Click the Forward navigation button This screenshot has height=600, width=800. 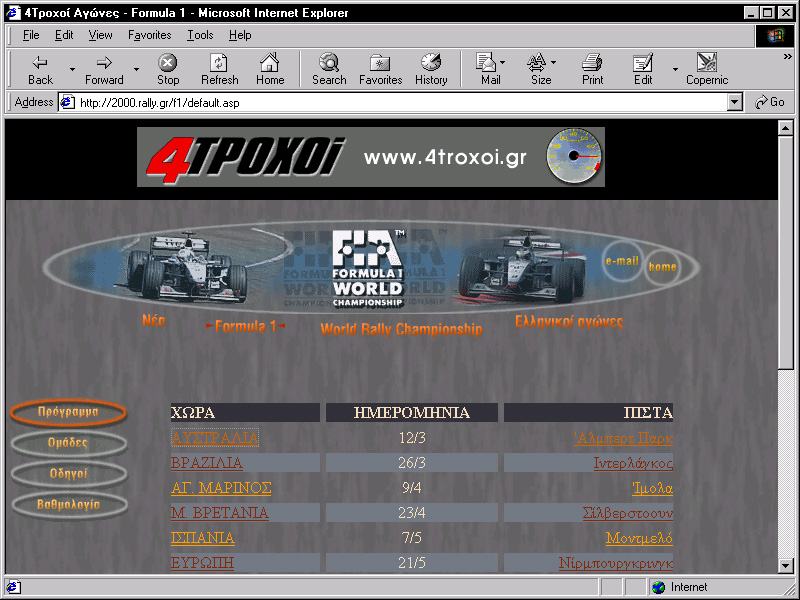(104, 69)
